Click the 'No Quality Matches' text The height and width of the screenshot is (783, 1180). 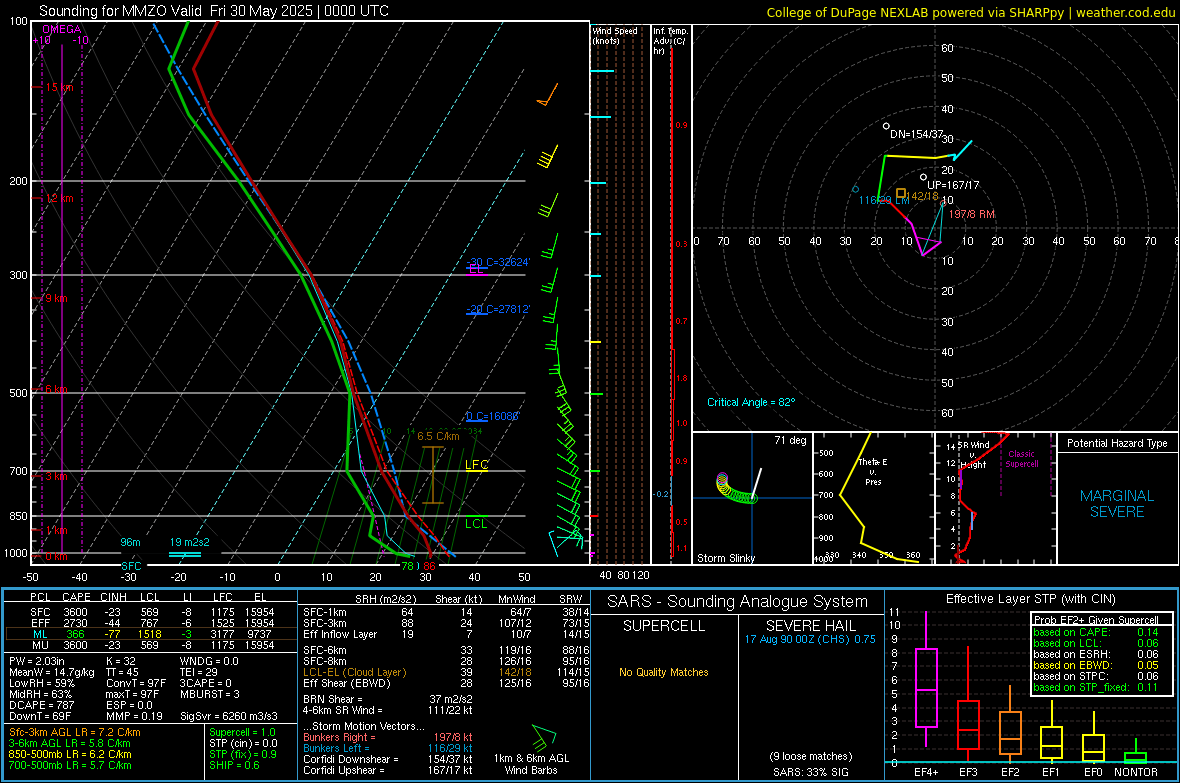[664, 672]
